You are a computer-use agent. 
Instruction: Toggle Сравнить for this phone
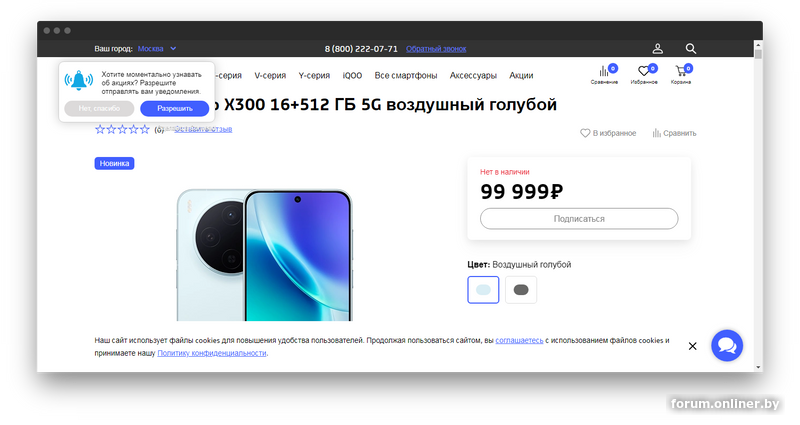point(674,133)
